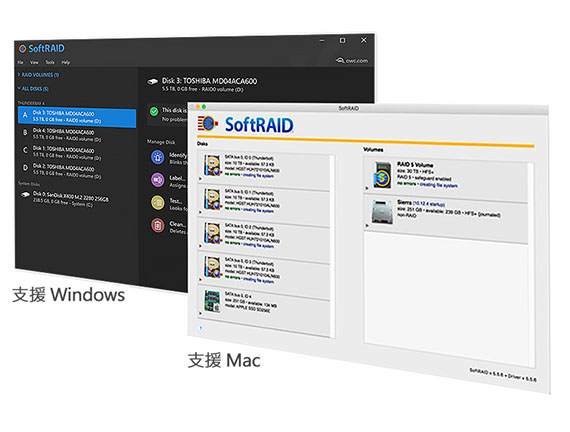
Task: Collapse the ALL DISKS section
Action: [33, 89]
